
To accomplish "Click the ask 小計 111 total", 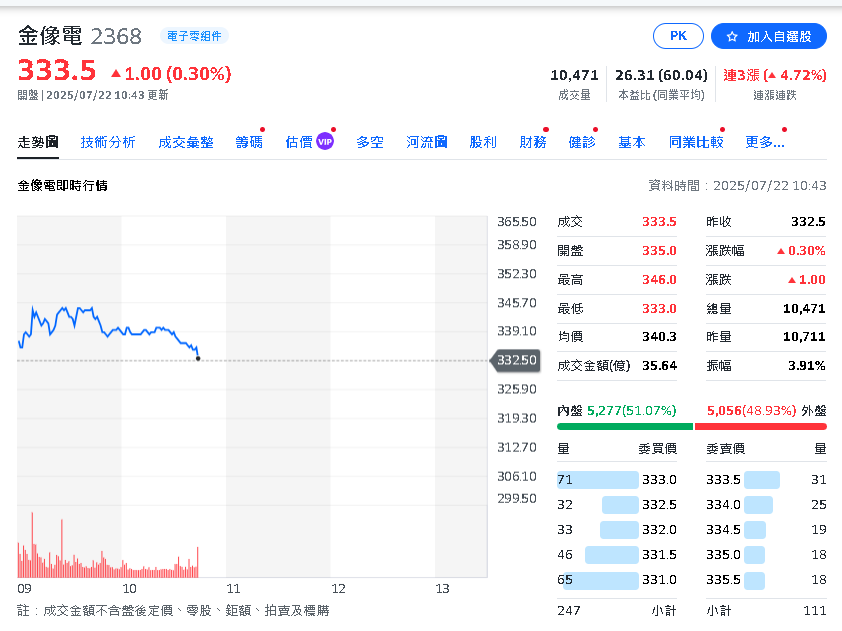I will pos(815,611).
